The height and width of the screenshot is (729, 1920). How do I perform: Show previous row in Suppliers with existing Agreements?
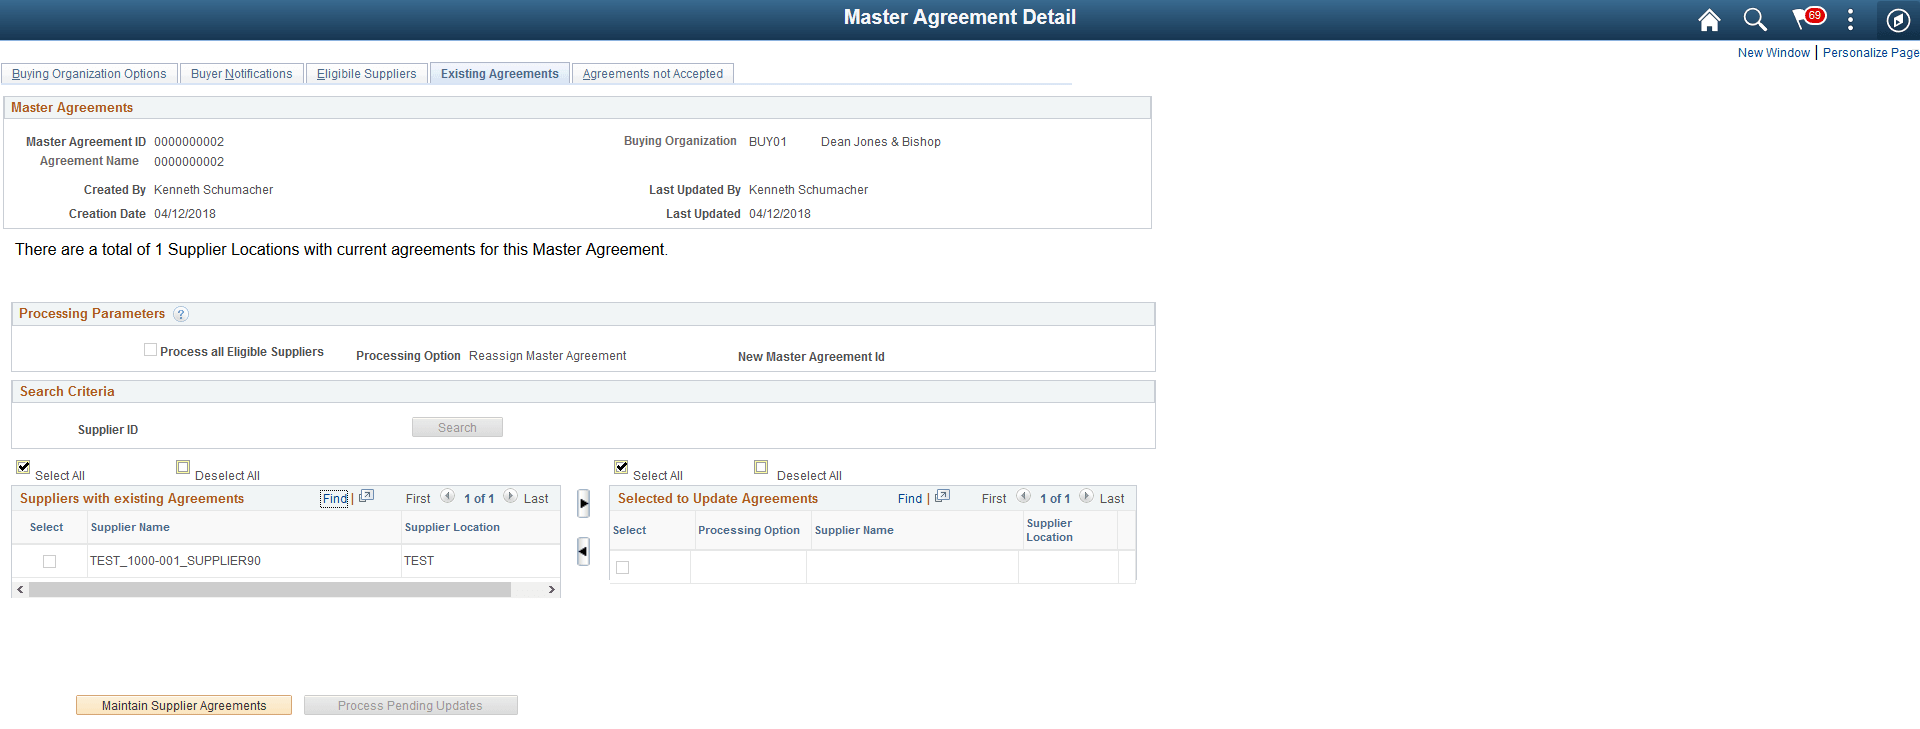[x=447, y=496]
